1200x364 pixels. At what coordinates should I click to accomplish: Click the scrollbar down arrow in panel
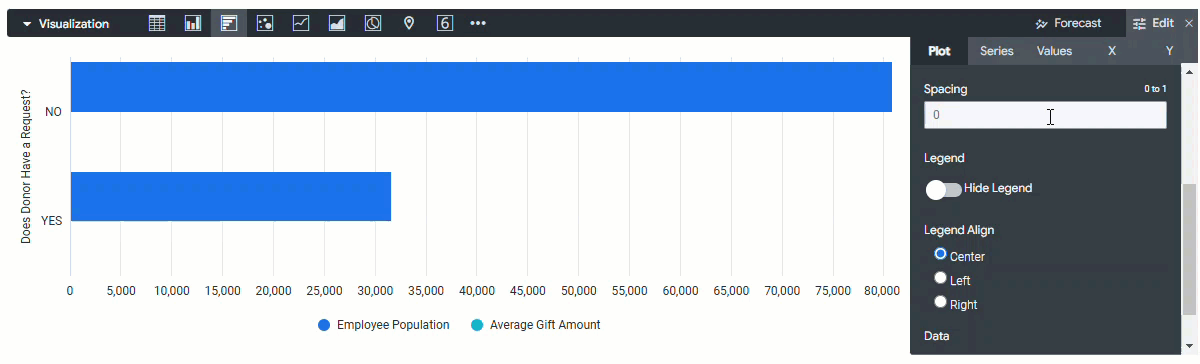click(1189, 345)
